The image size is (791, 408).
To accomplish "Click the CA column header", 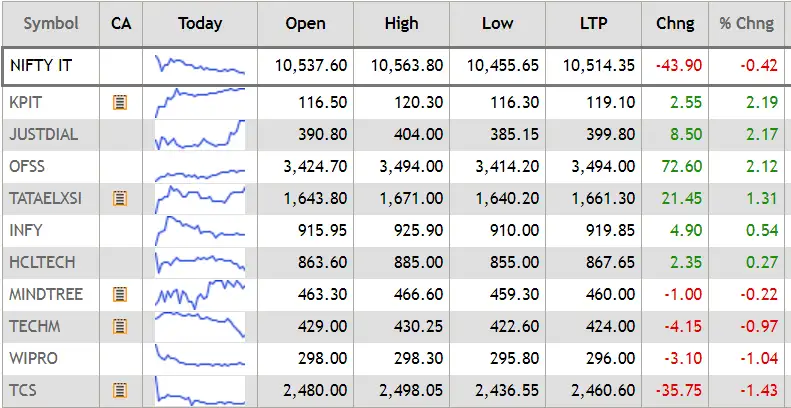I will pyautogui.click(x=121, y=23).
